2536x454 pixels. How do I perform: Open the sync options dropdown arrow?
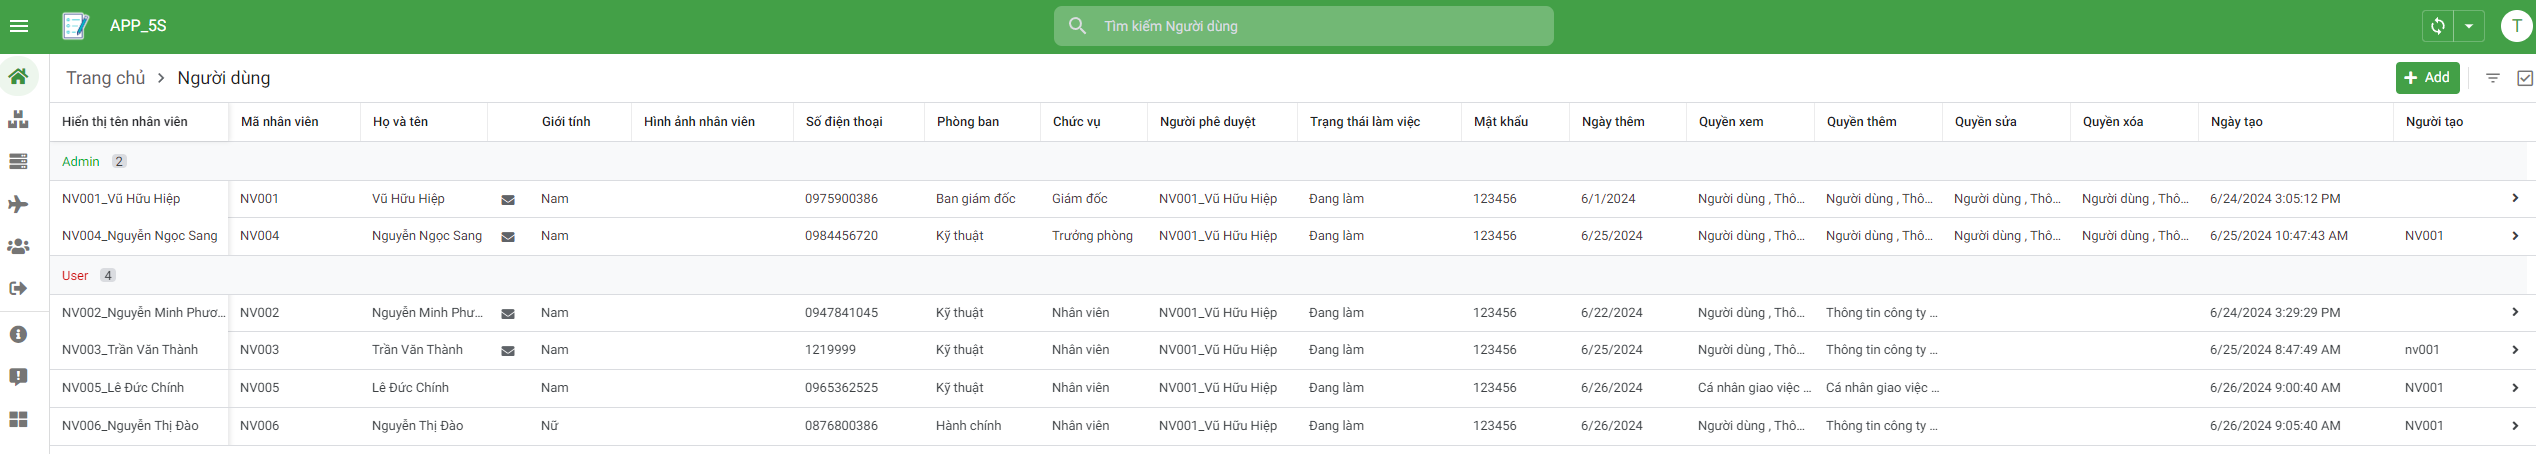pyautogui.click(x=2469, y=26)
